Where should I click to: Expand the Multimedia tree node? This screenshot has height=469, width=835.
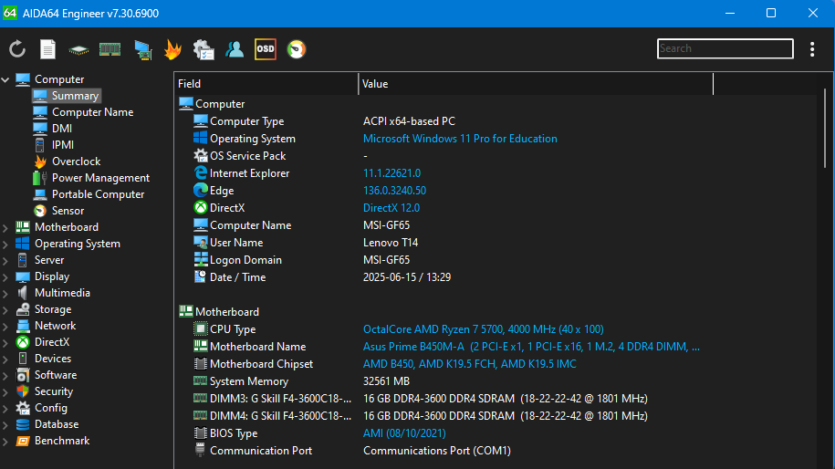point(5,294)
